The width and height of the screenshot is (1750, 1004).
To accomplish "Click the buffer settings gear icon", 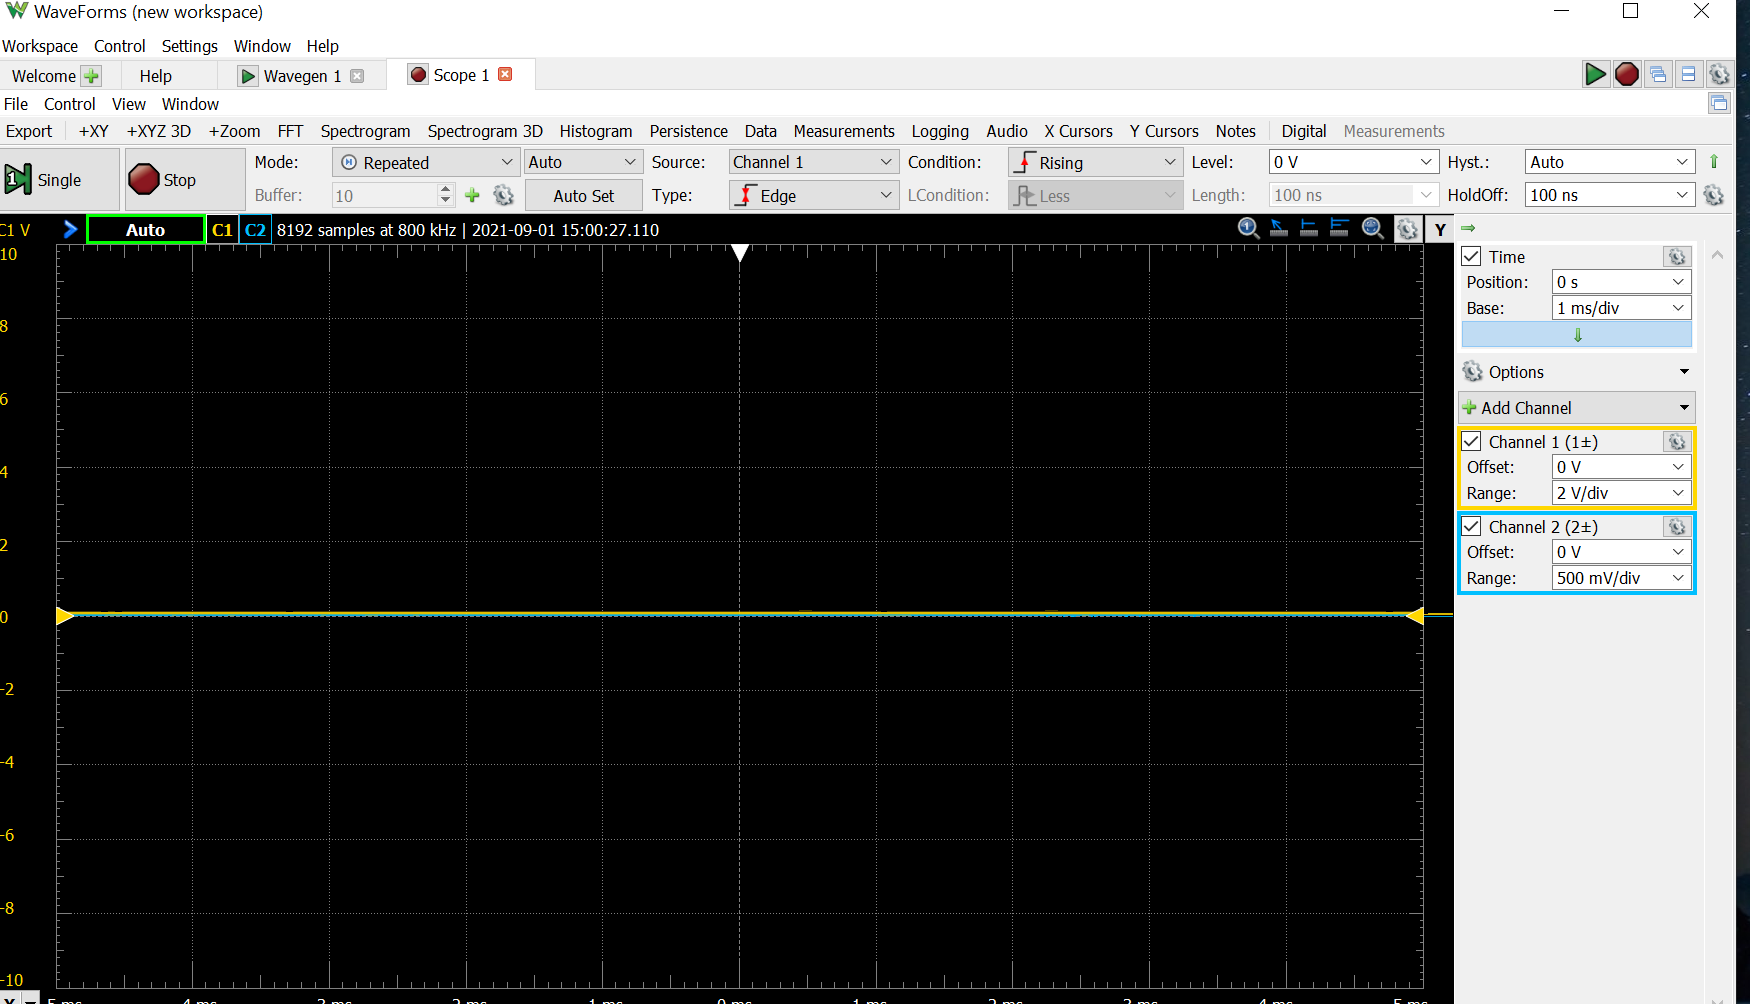I will pos(504,196).
